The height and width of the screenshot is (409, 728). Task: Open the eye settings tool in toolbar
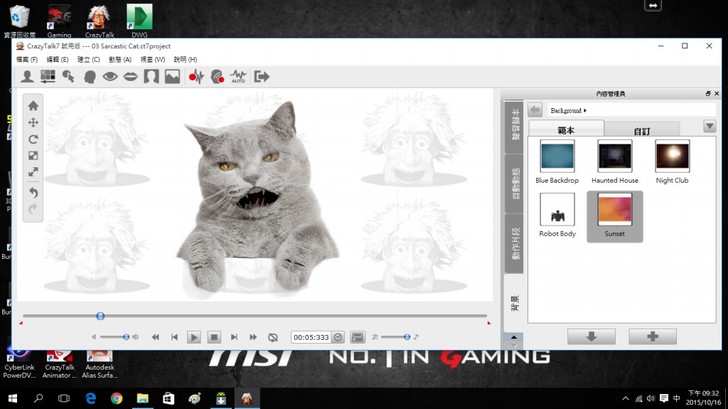point(110,76)
